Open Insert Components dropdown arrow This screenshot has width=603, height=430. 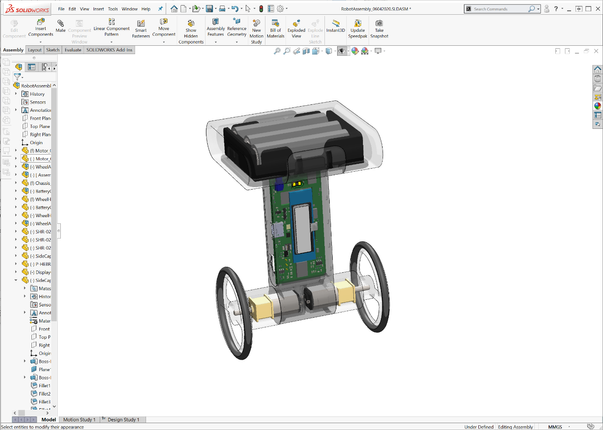click(x=40, y=42)
